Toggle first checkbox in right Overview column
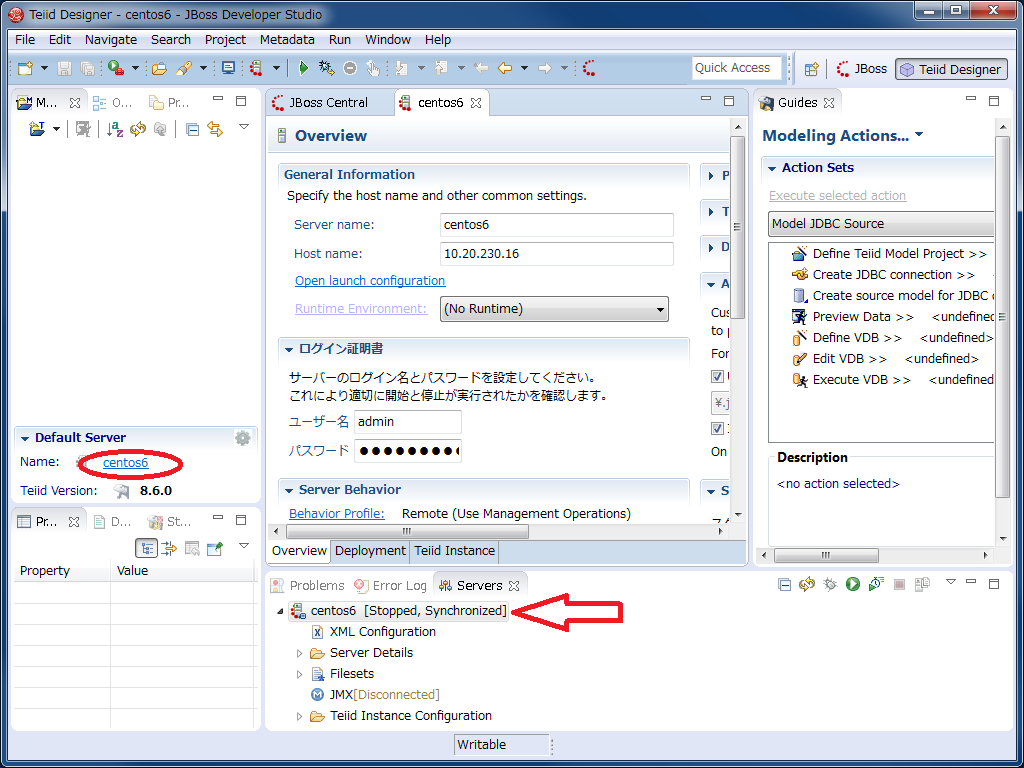Screen dimensions: 1024x768 (x=717, y=376)
